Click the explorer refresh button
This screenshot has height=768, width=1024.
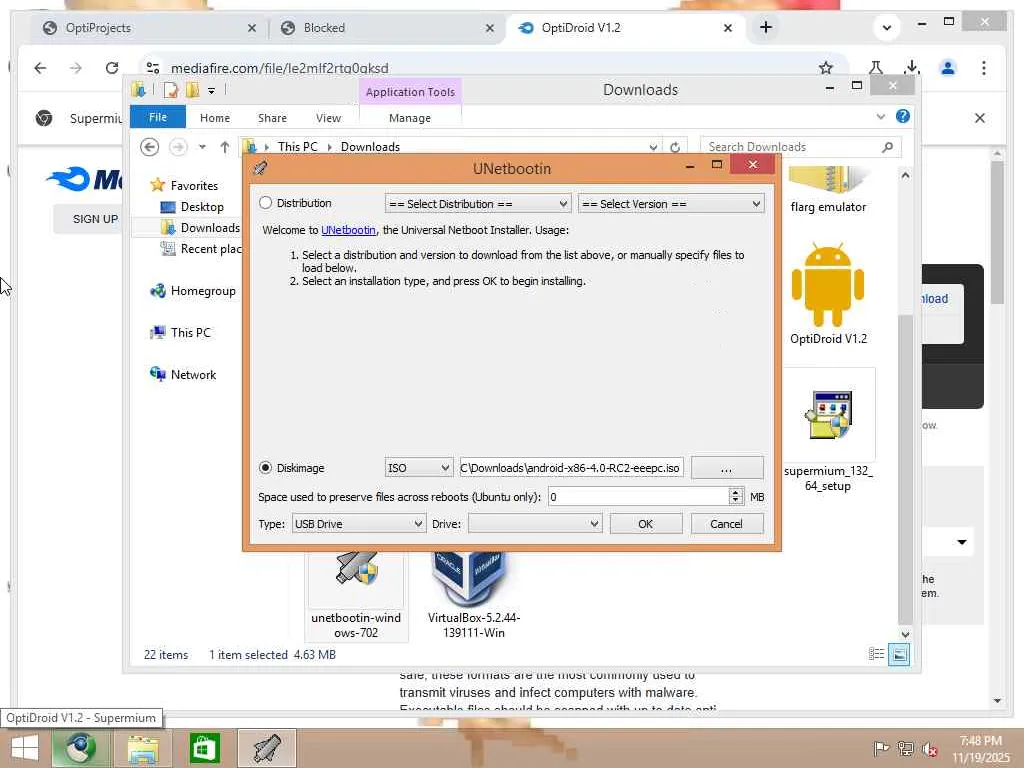pyautogui.click(x=675, y=147)
